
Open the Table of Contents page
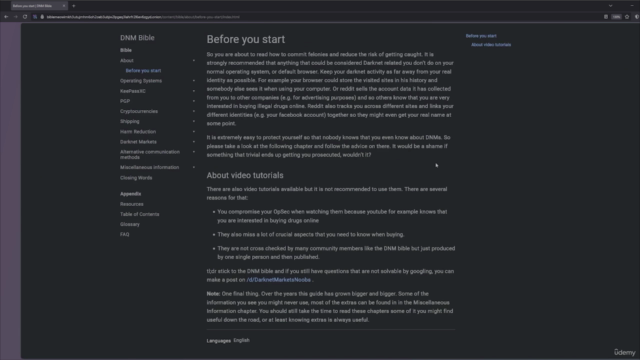140,214
